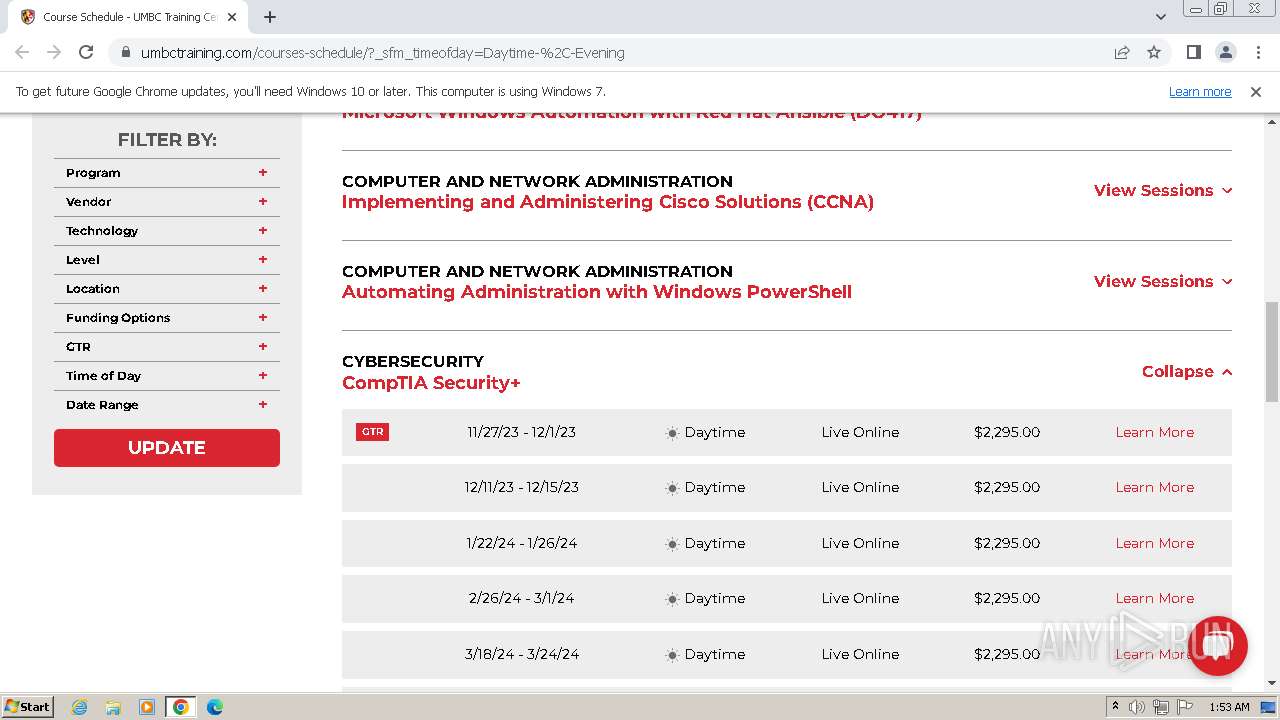Expand the Location filter
This screenshot has width=1280, height=720.
click(167, 289)
